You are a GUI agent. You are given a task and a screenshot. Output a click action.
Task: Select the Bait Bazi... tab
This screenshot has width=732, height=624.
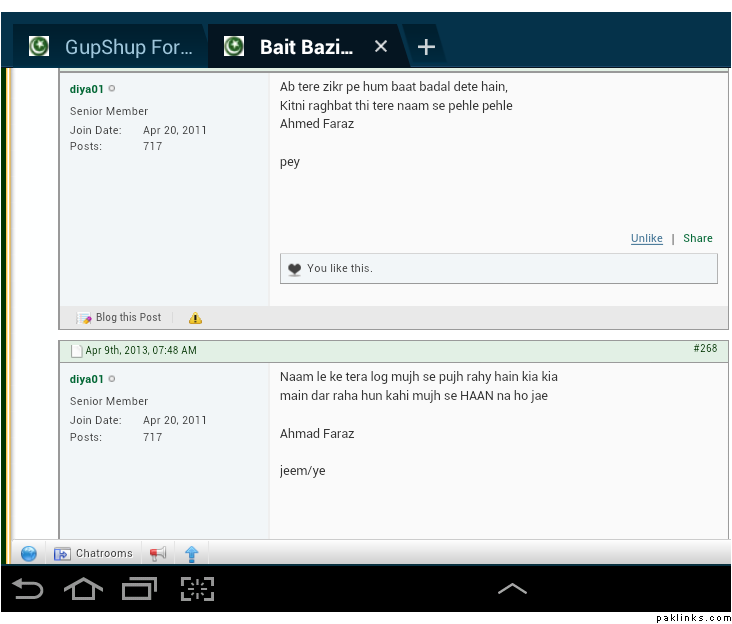300,47
